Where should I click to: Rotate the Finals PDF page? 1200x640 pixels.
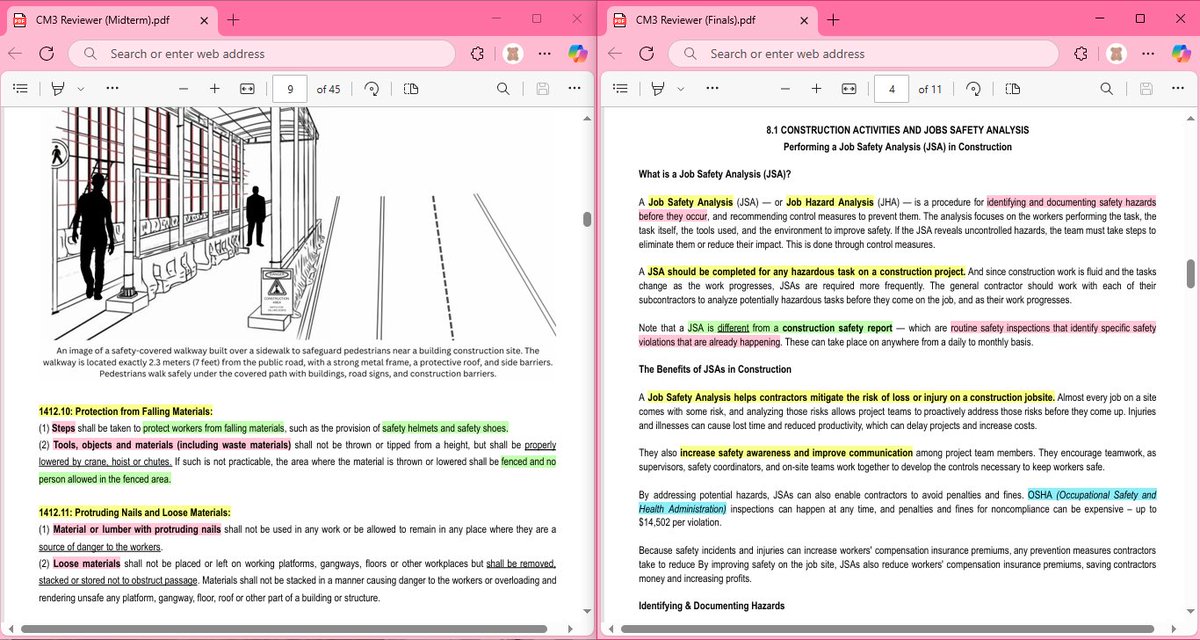click(x=972, y=89)
